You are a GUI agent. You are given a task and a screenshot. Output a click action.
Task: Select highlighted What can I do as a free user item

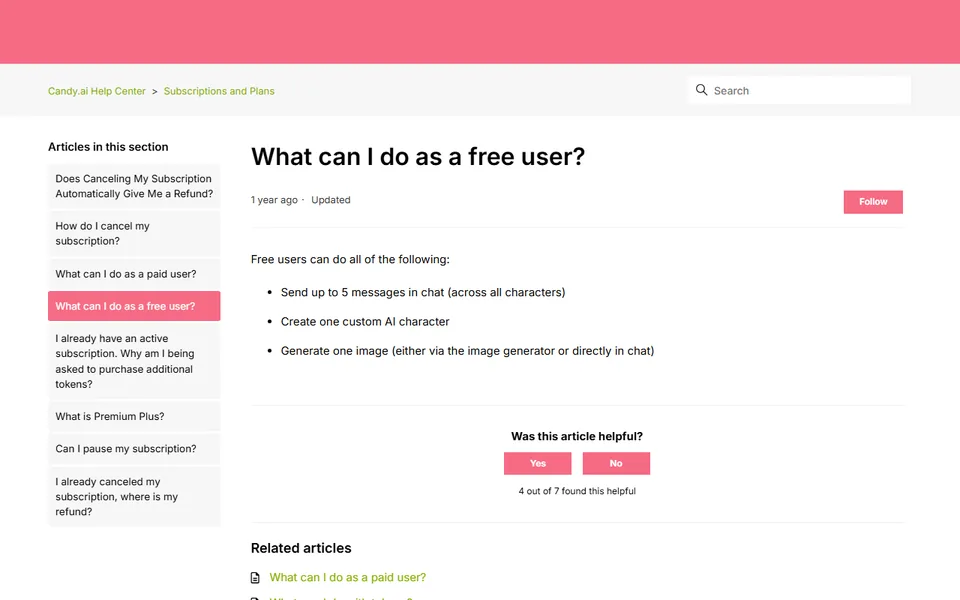click(x=134, y=306)
